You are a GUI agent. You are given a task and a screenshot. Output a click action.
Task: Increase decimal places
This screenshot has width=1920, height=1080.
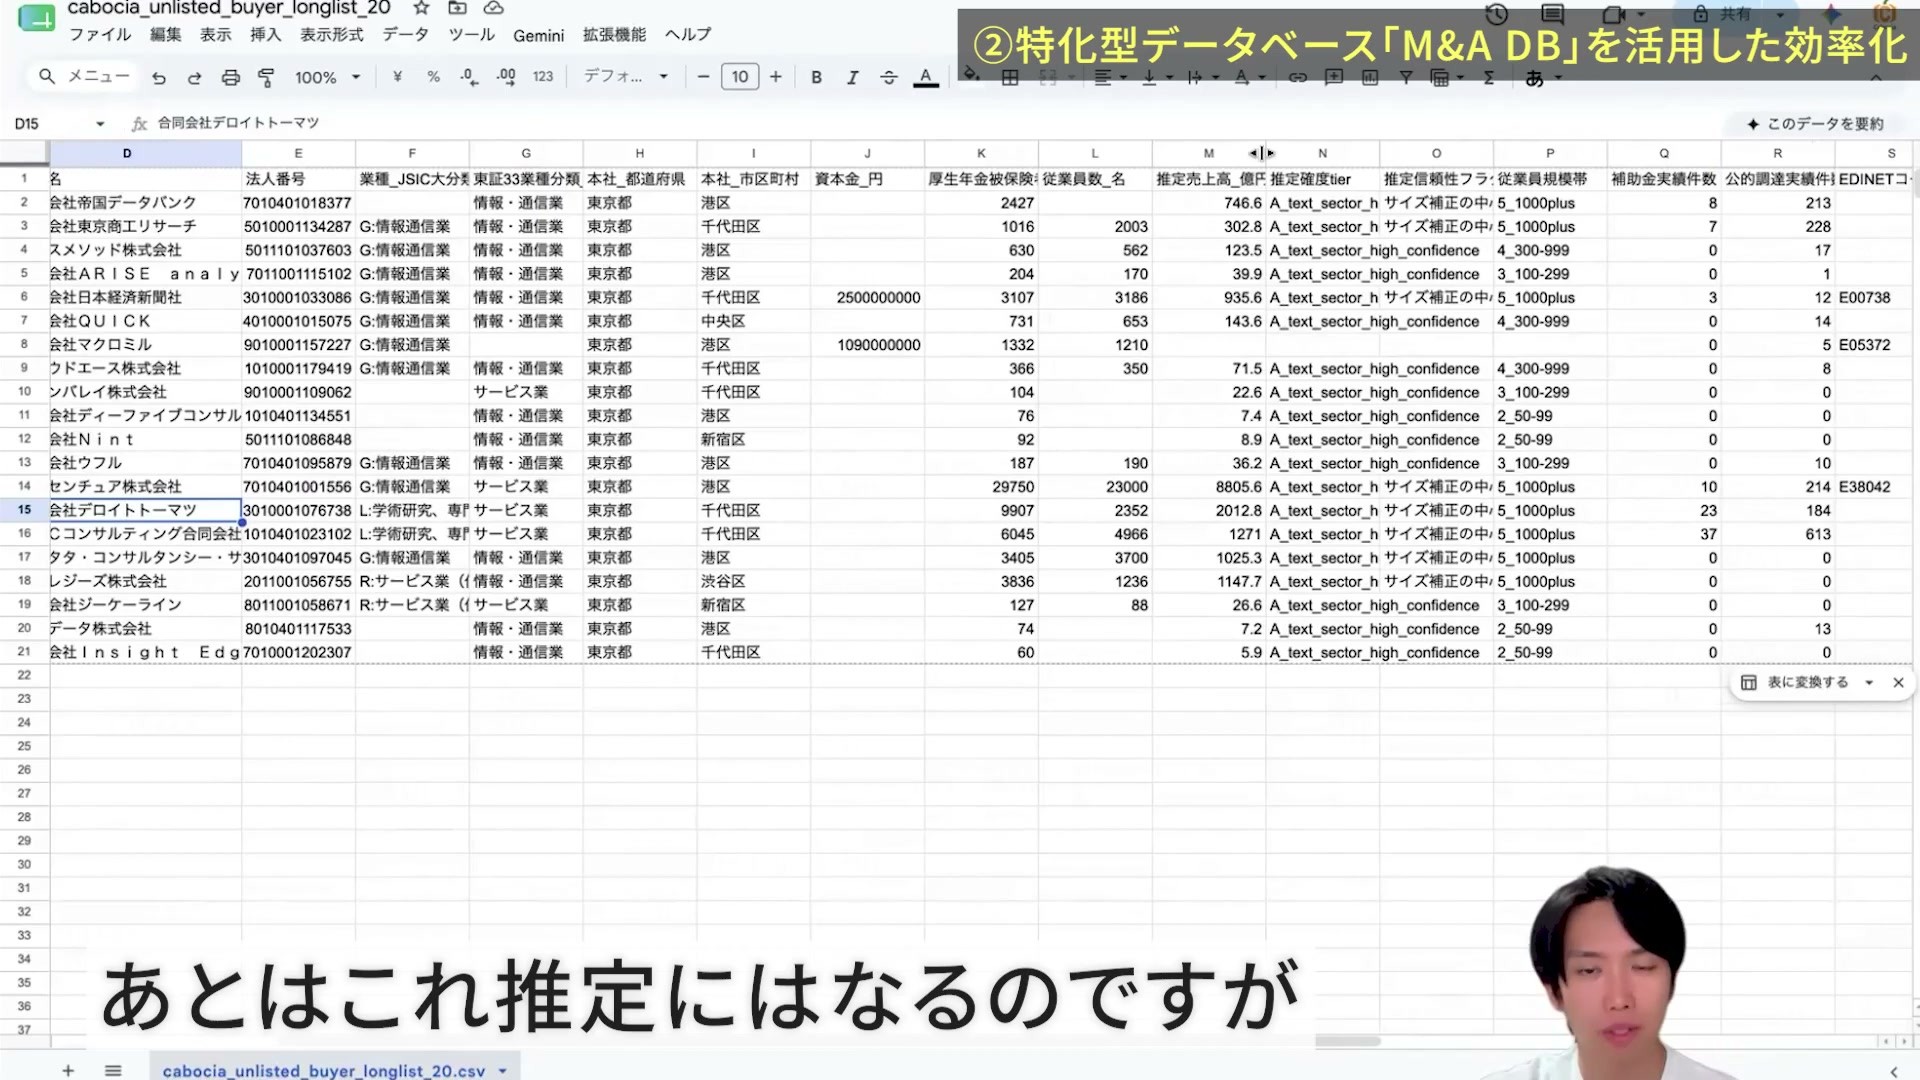click(x=506, y=77)
